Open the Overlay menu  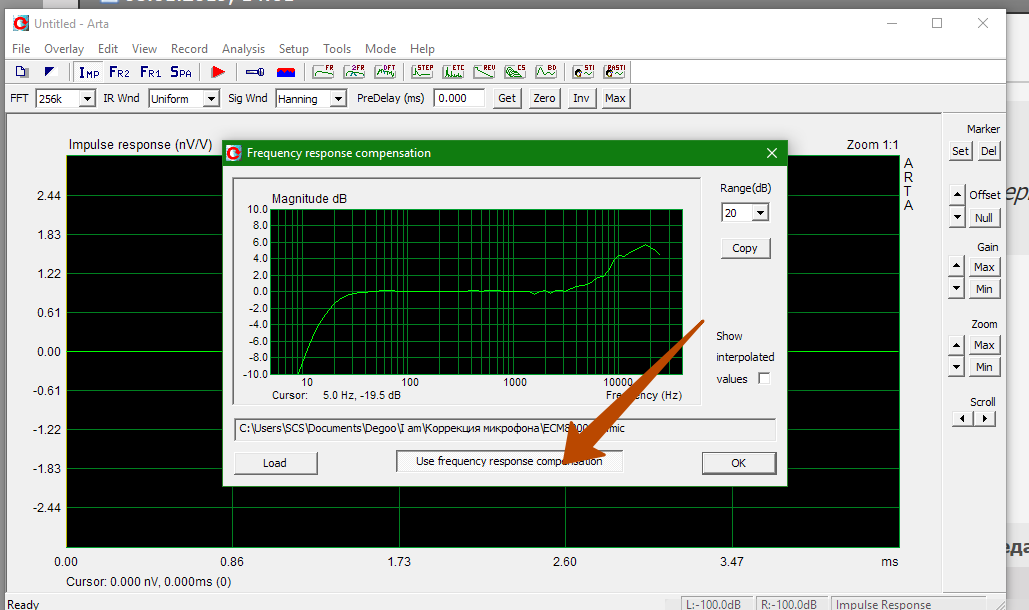click(x=64, y=48)
